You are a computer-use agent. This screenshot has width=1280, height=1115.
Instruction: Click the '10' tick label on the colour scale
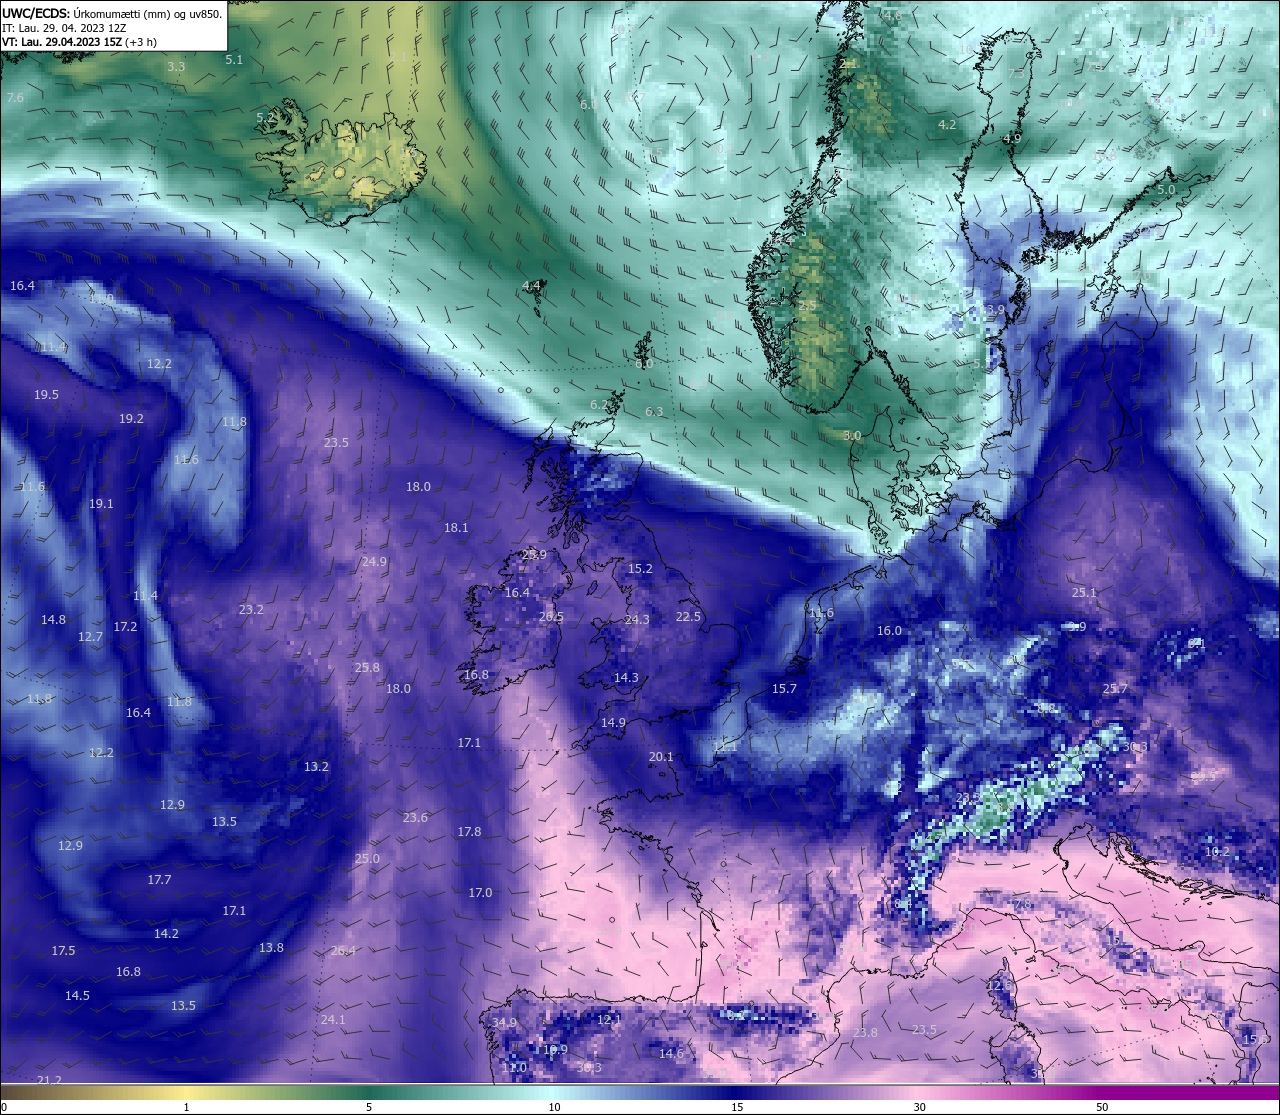(x=554, y=1107)
